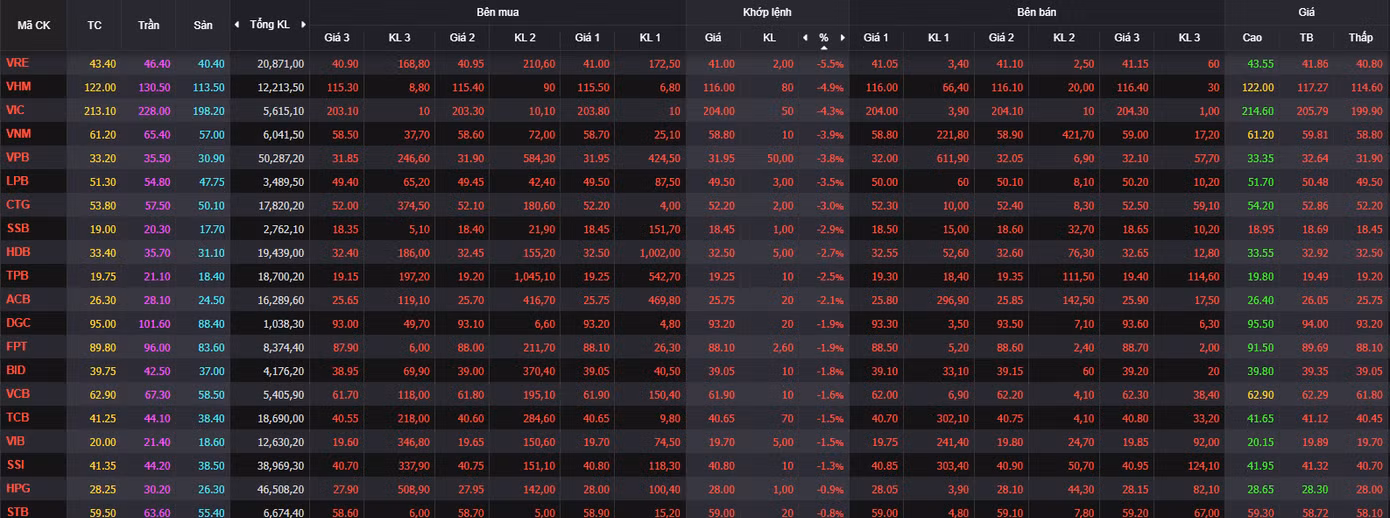
Task: Sort by the TC column header
Action: click(95, 24)
